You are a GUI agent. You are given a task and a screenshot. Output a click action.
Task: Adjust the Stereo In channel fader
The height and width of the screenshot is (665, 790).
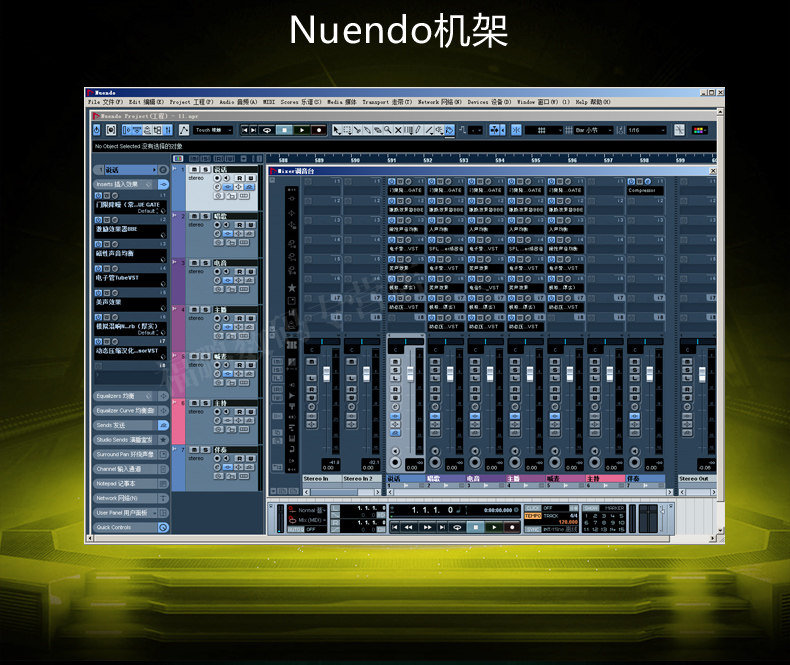326,374
